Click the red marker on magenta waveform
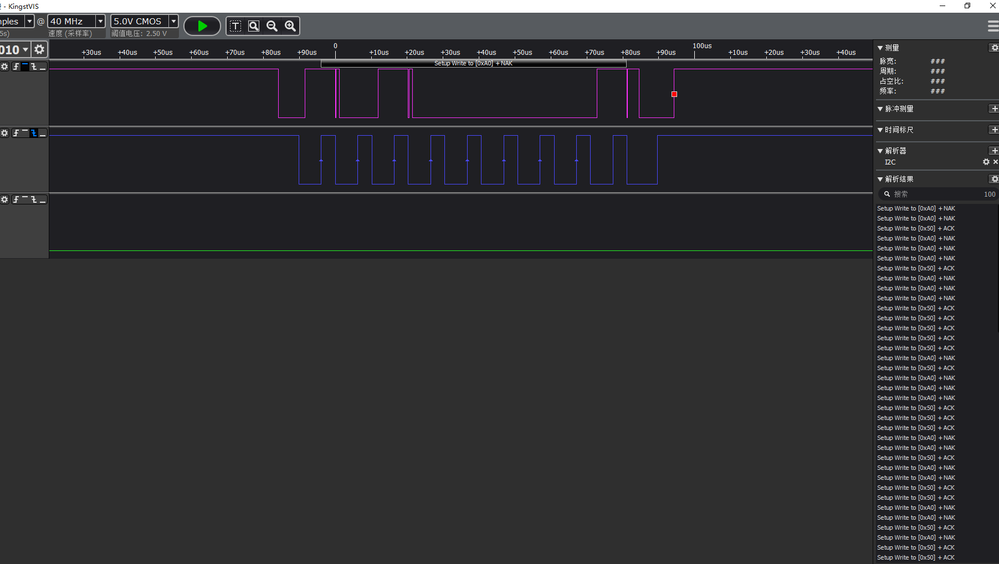This screenshot has width=999, height=564. tap(674, 94)
